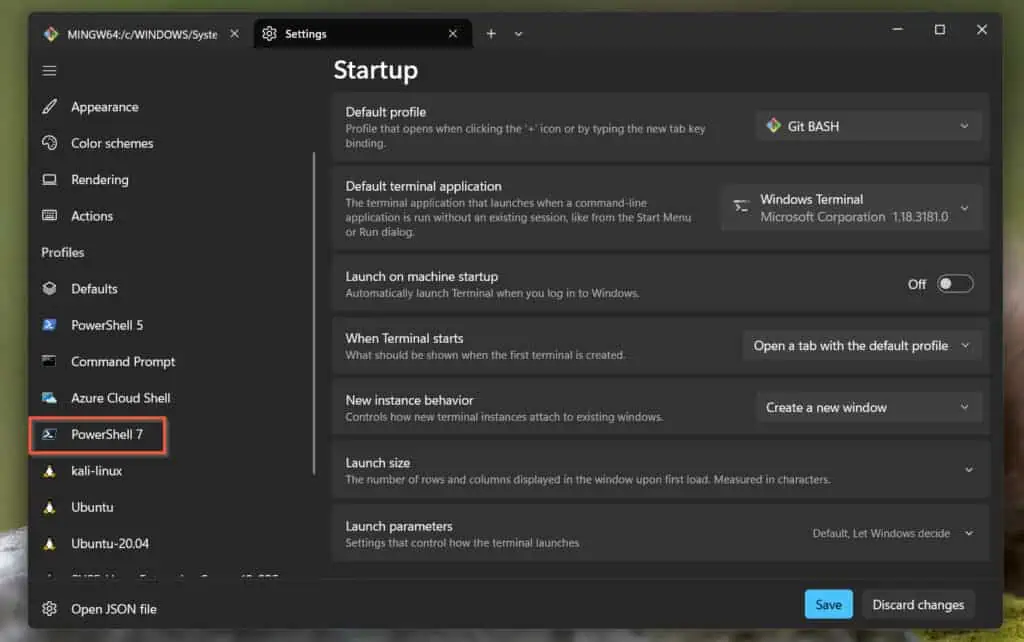Switch to the Settings tab
This screenshot has width=1024, height=642.
(x=362, y=34)
